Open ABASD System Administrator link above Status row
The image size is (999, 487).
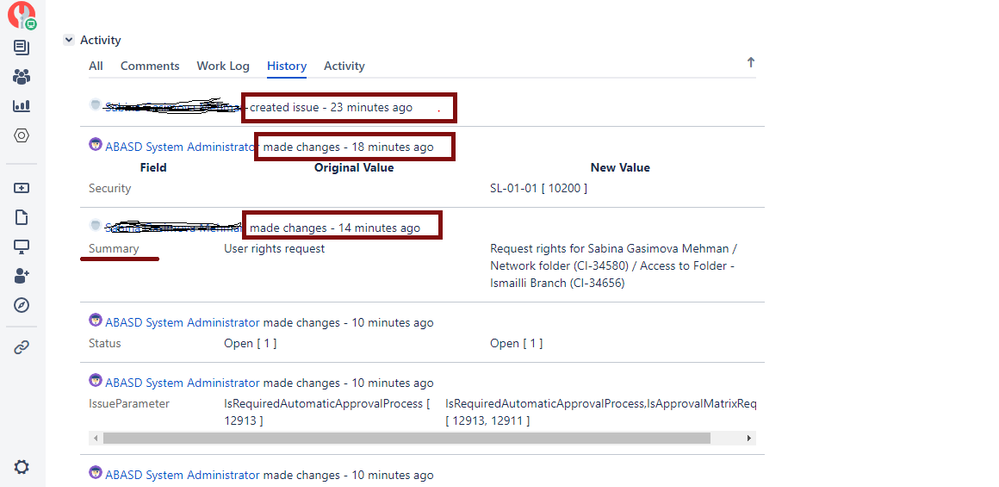(x=182, y=323)
